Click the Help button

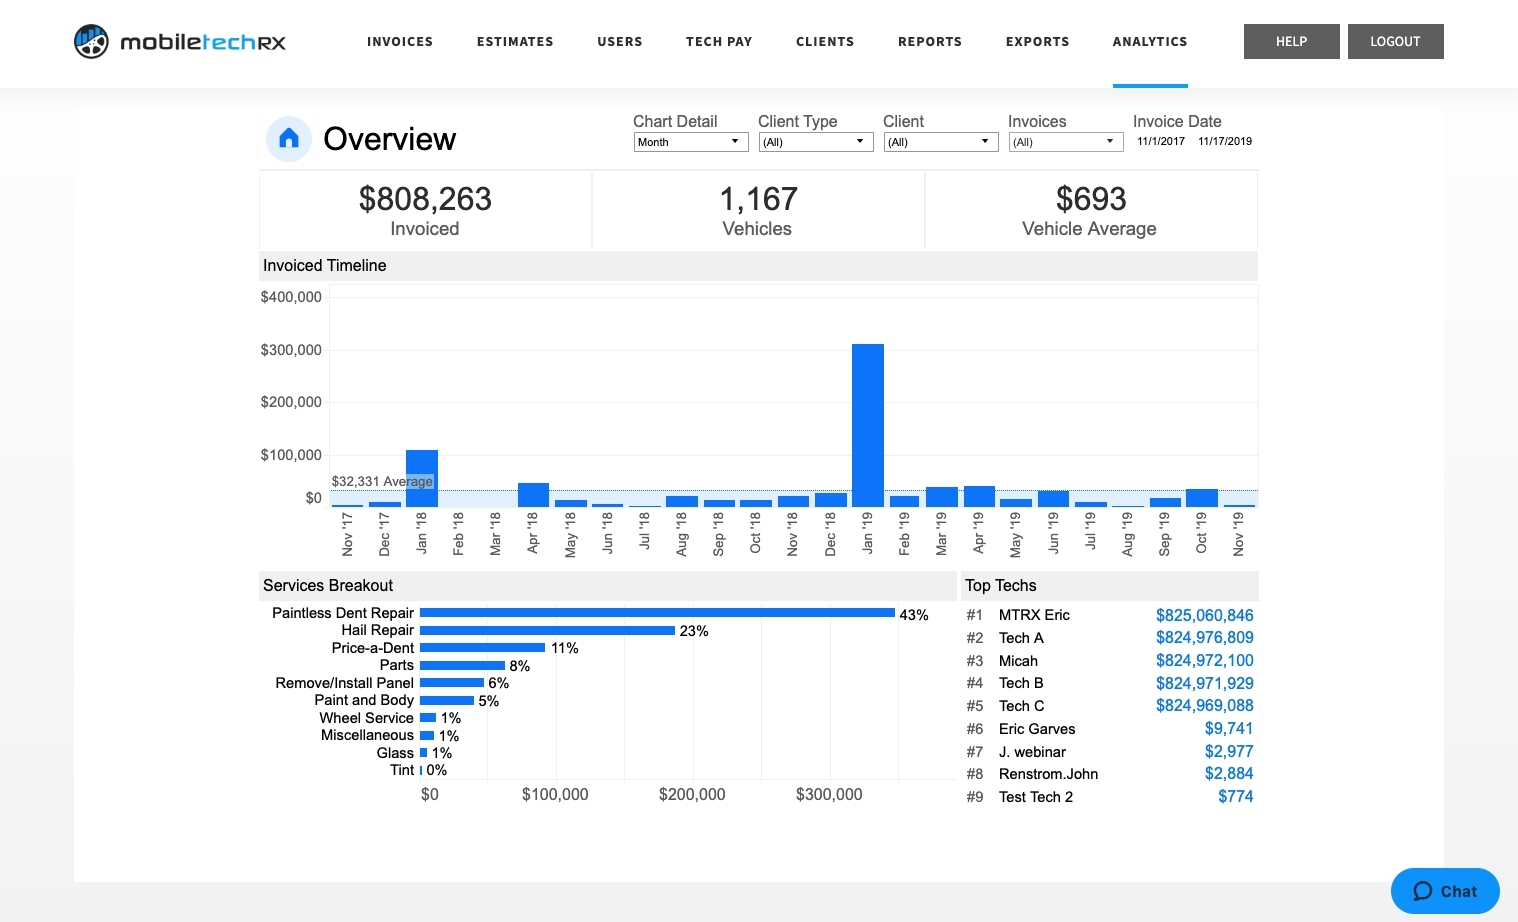(1291, 41)
